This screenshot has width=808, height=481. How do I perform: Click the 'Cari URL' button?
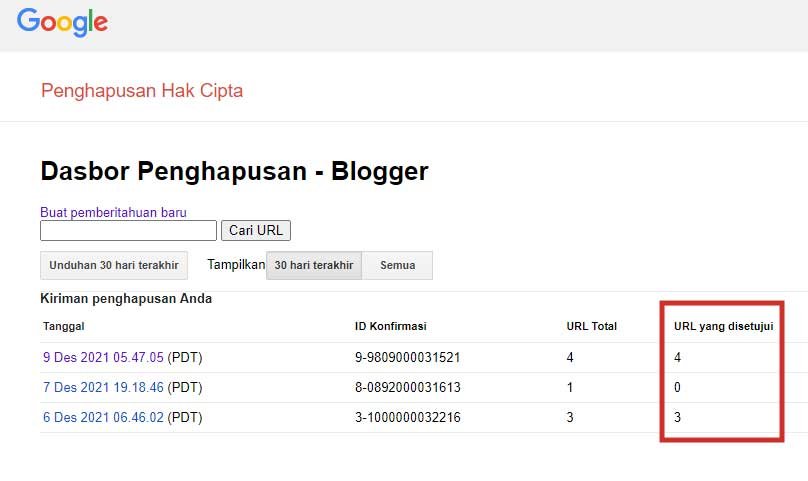coord(256,230)
